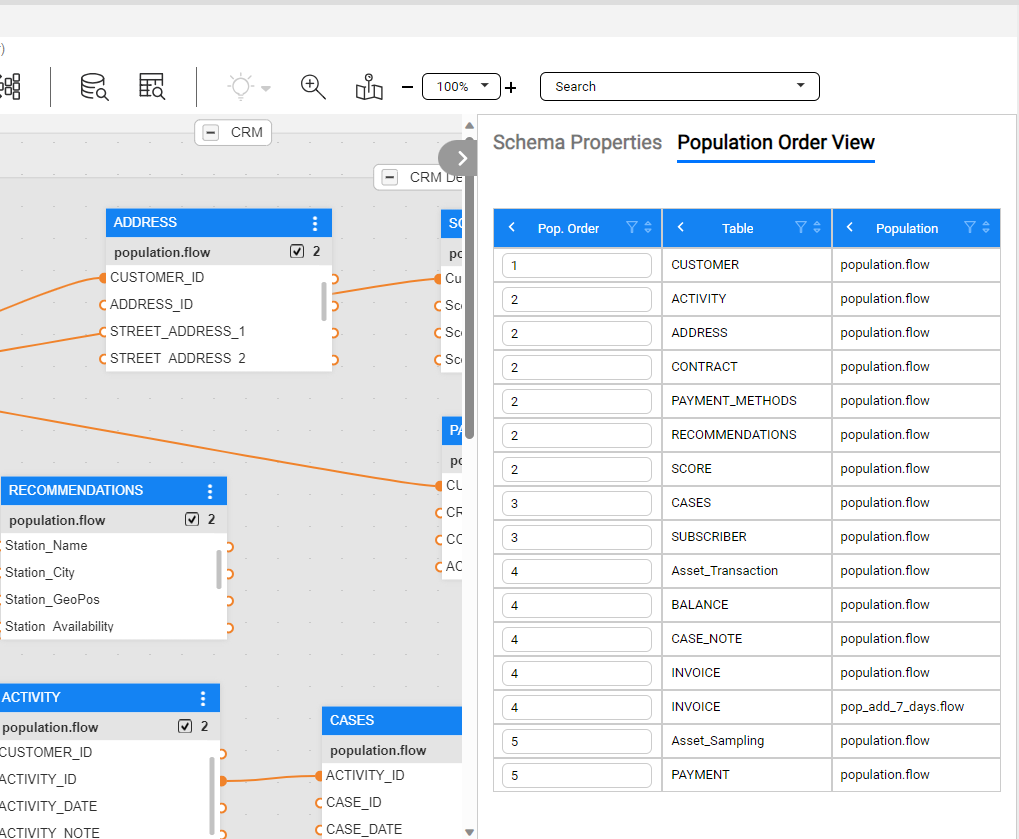Toggle ADDRESS population.flow checkbox
The image size is (1019, 839).
tap(297, 252)
